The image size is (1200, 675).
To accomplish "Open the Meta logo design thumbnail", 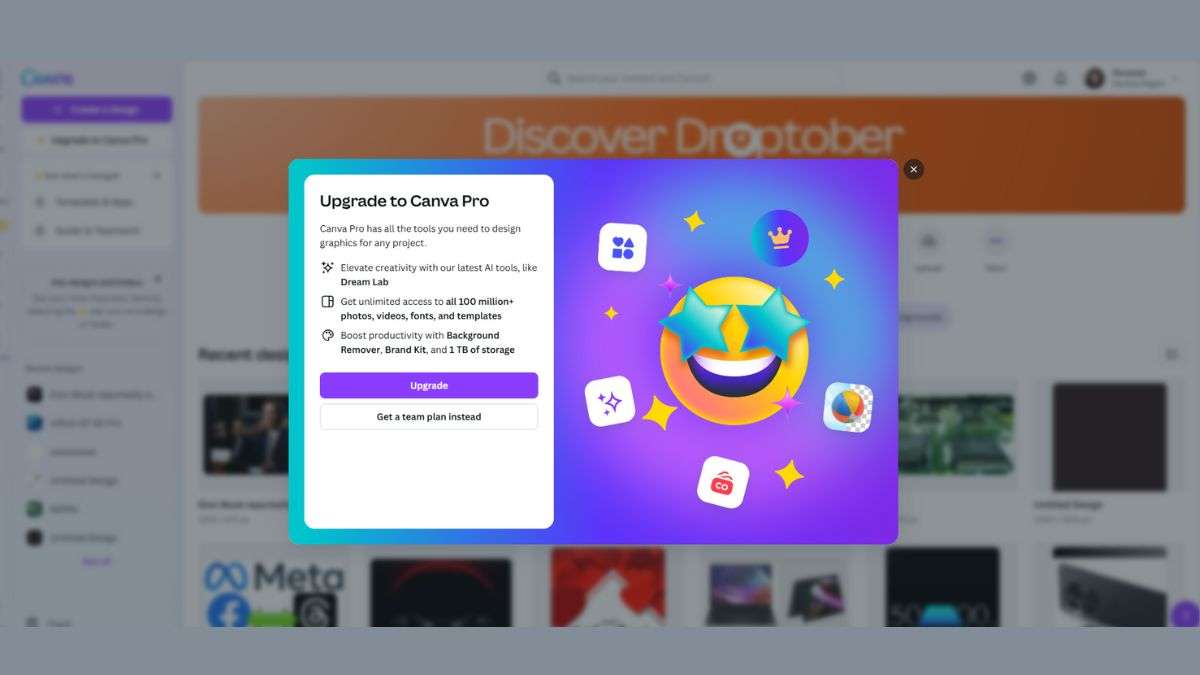I will pos(273,588).
